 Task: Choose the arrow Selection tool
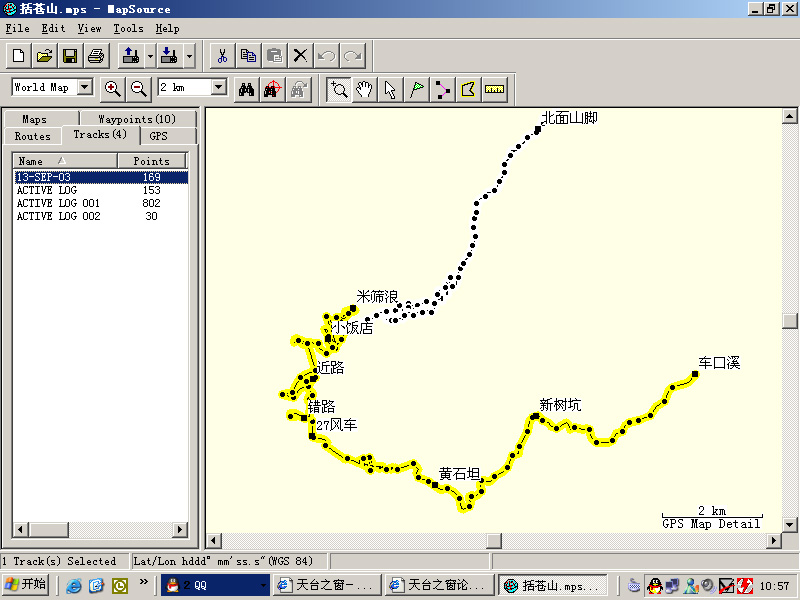(x=391, y=89)
